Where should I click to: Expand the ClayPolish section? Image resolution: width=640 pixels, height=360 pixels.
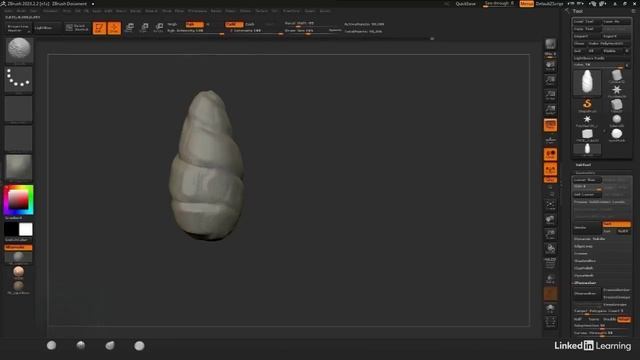click(583, 268)
